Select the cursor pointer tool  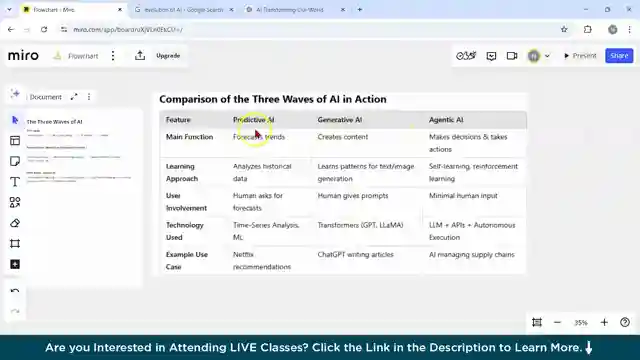15,120
